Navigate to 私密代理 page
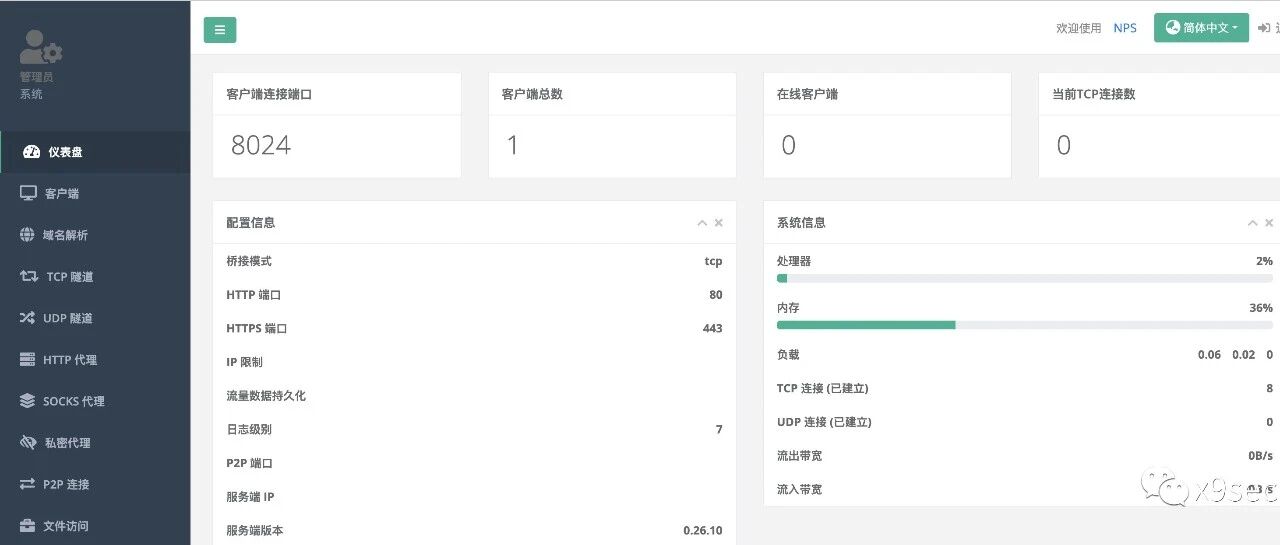 coord(95,442)
